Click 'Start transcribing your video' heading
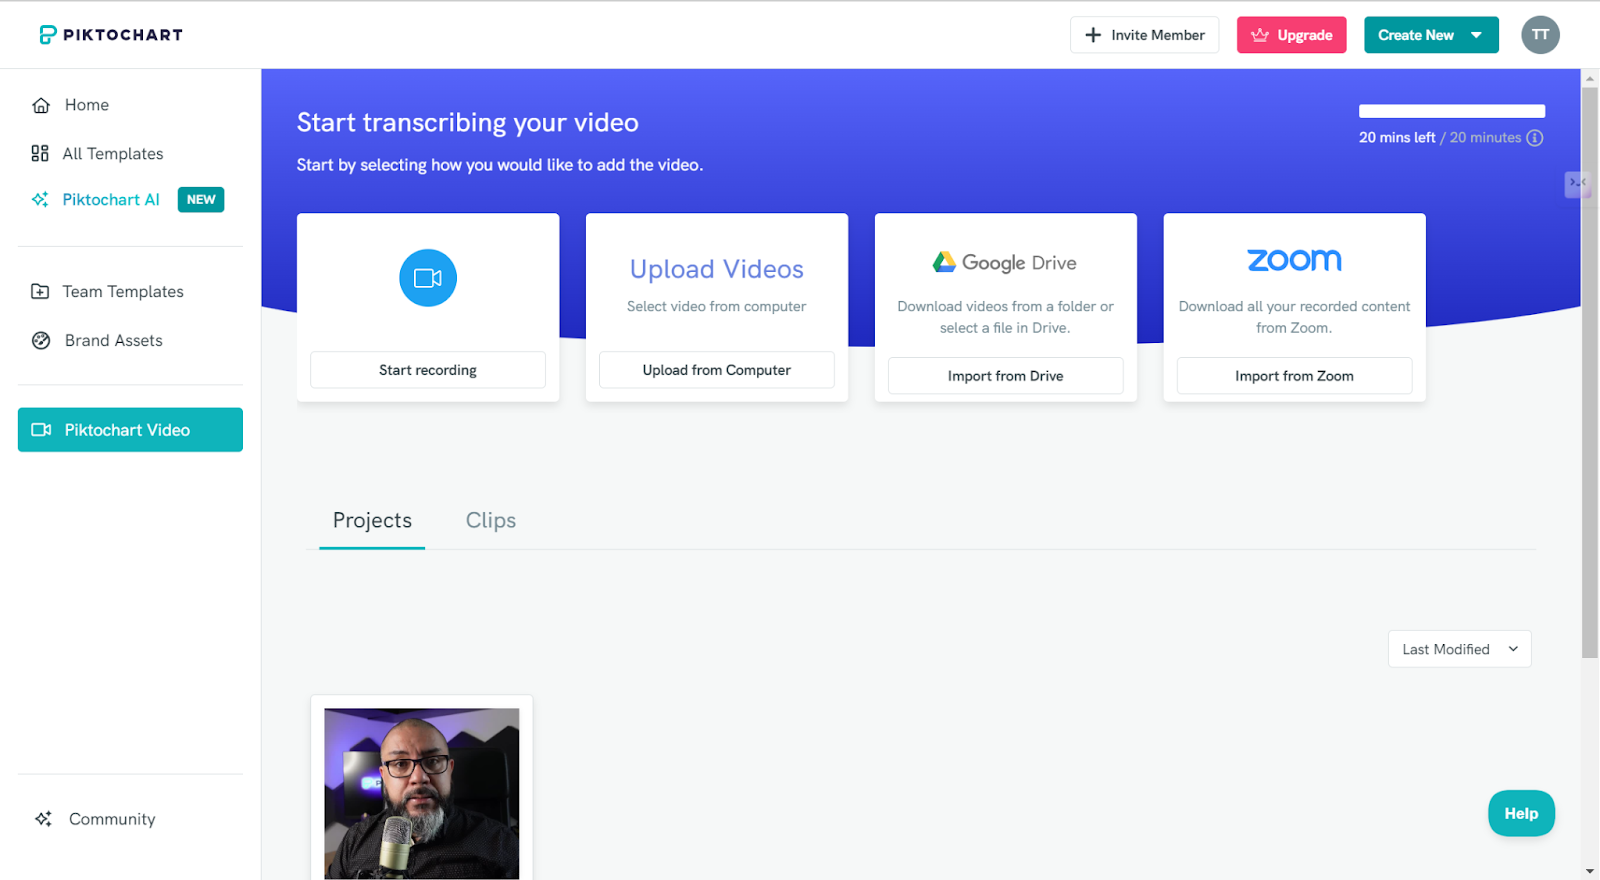Screen dimensions: 1600x880 pos(468,123)
